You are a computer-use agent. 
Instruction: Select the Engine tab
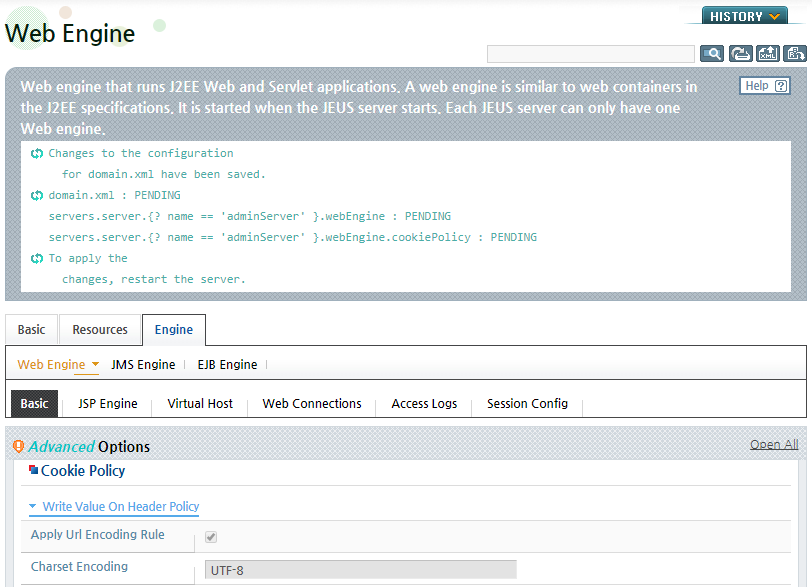coord(173,330)
